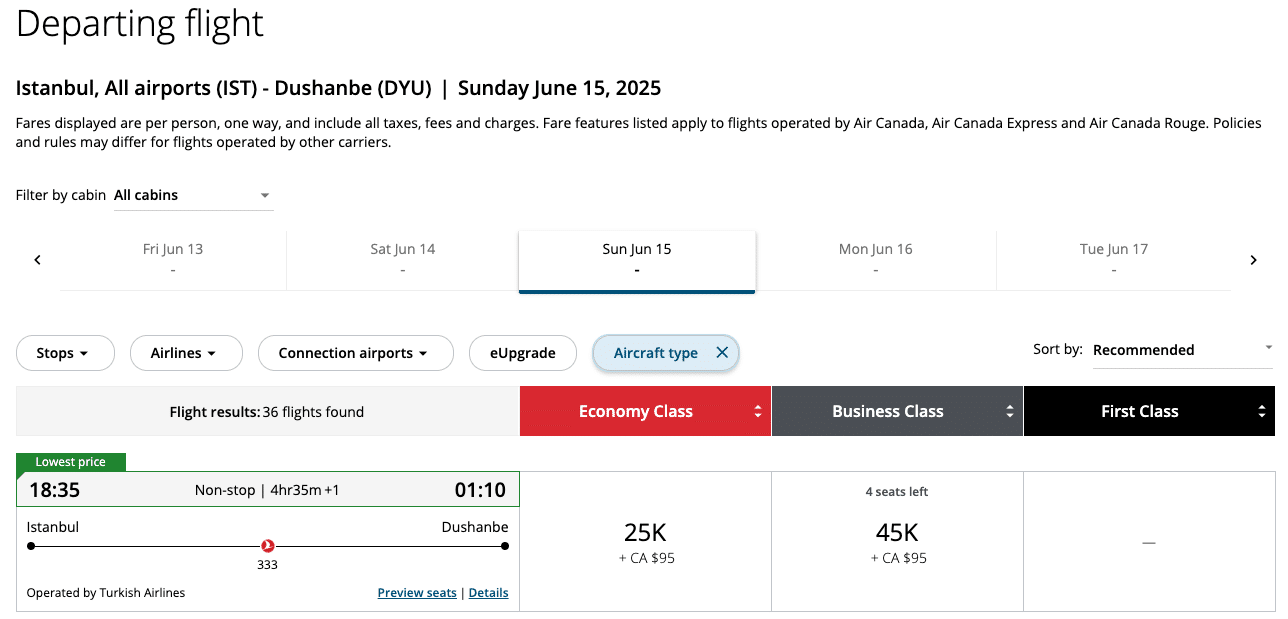The width and height of the screenshot is (1288, 619).
Task: Sort by First Class column arrows
Action: (x=1262, y=412)
